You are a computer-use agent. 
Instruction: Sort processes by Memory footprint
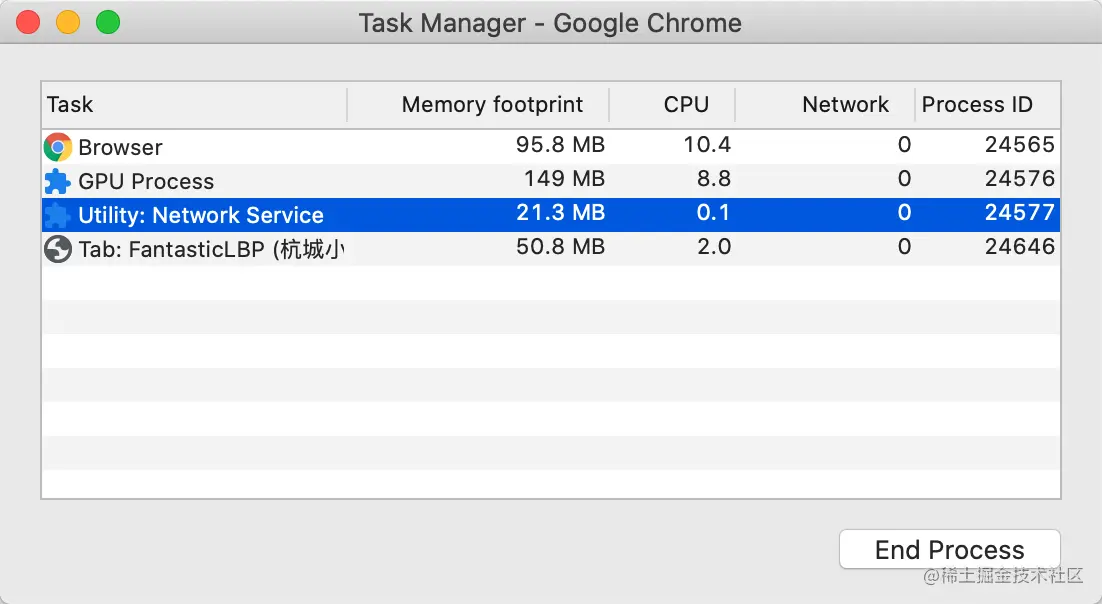point(492,104)
